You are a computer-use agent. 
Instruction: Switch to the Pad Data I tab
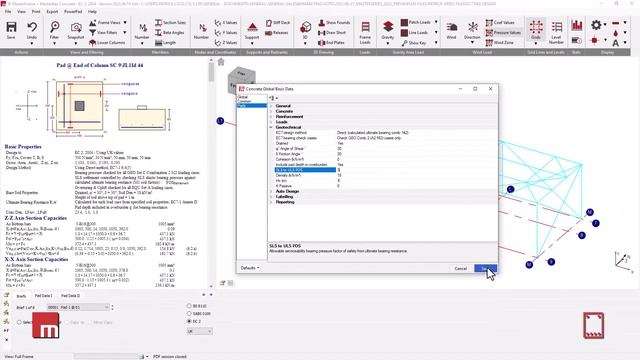tap(43, 296)
